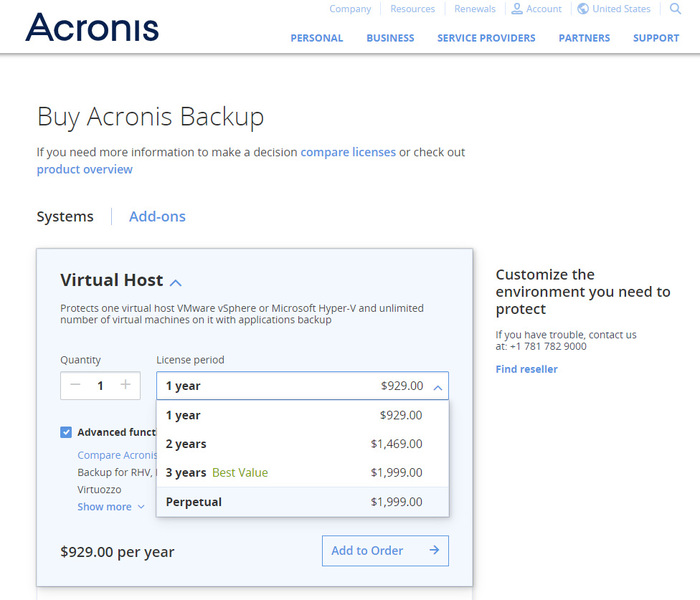
Task: Follow the Find reseller link
Action: tap(526, 369)
